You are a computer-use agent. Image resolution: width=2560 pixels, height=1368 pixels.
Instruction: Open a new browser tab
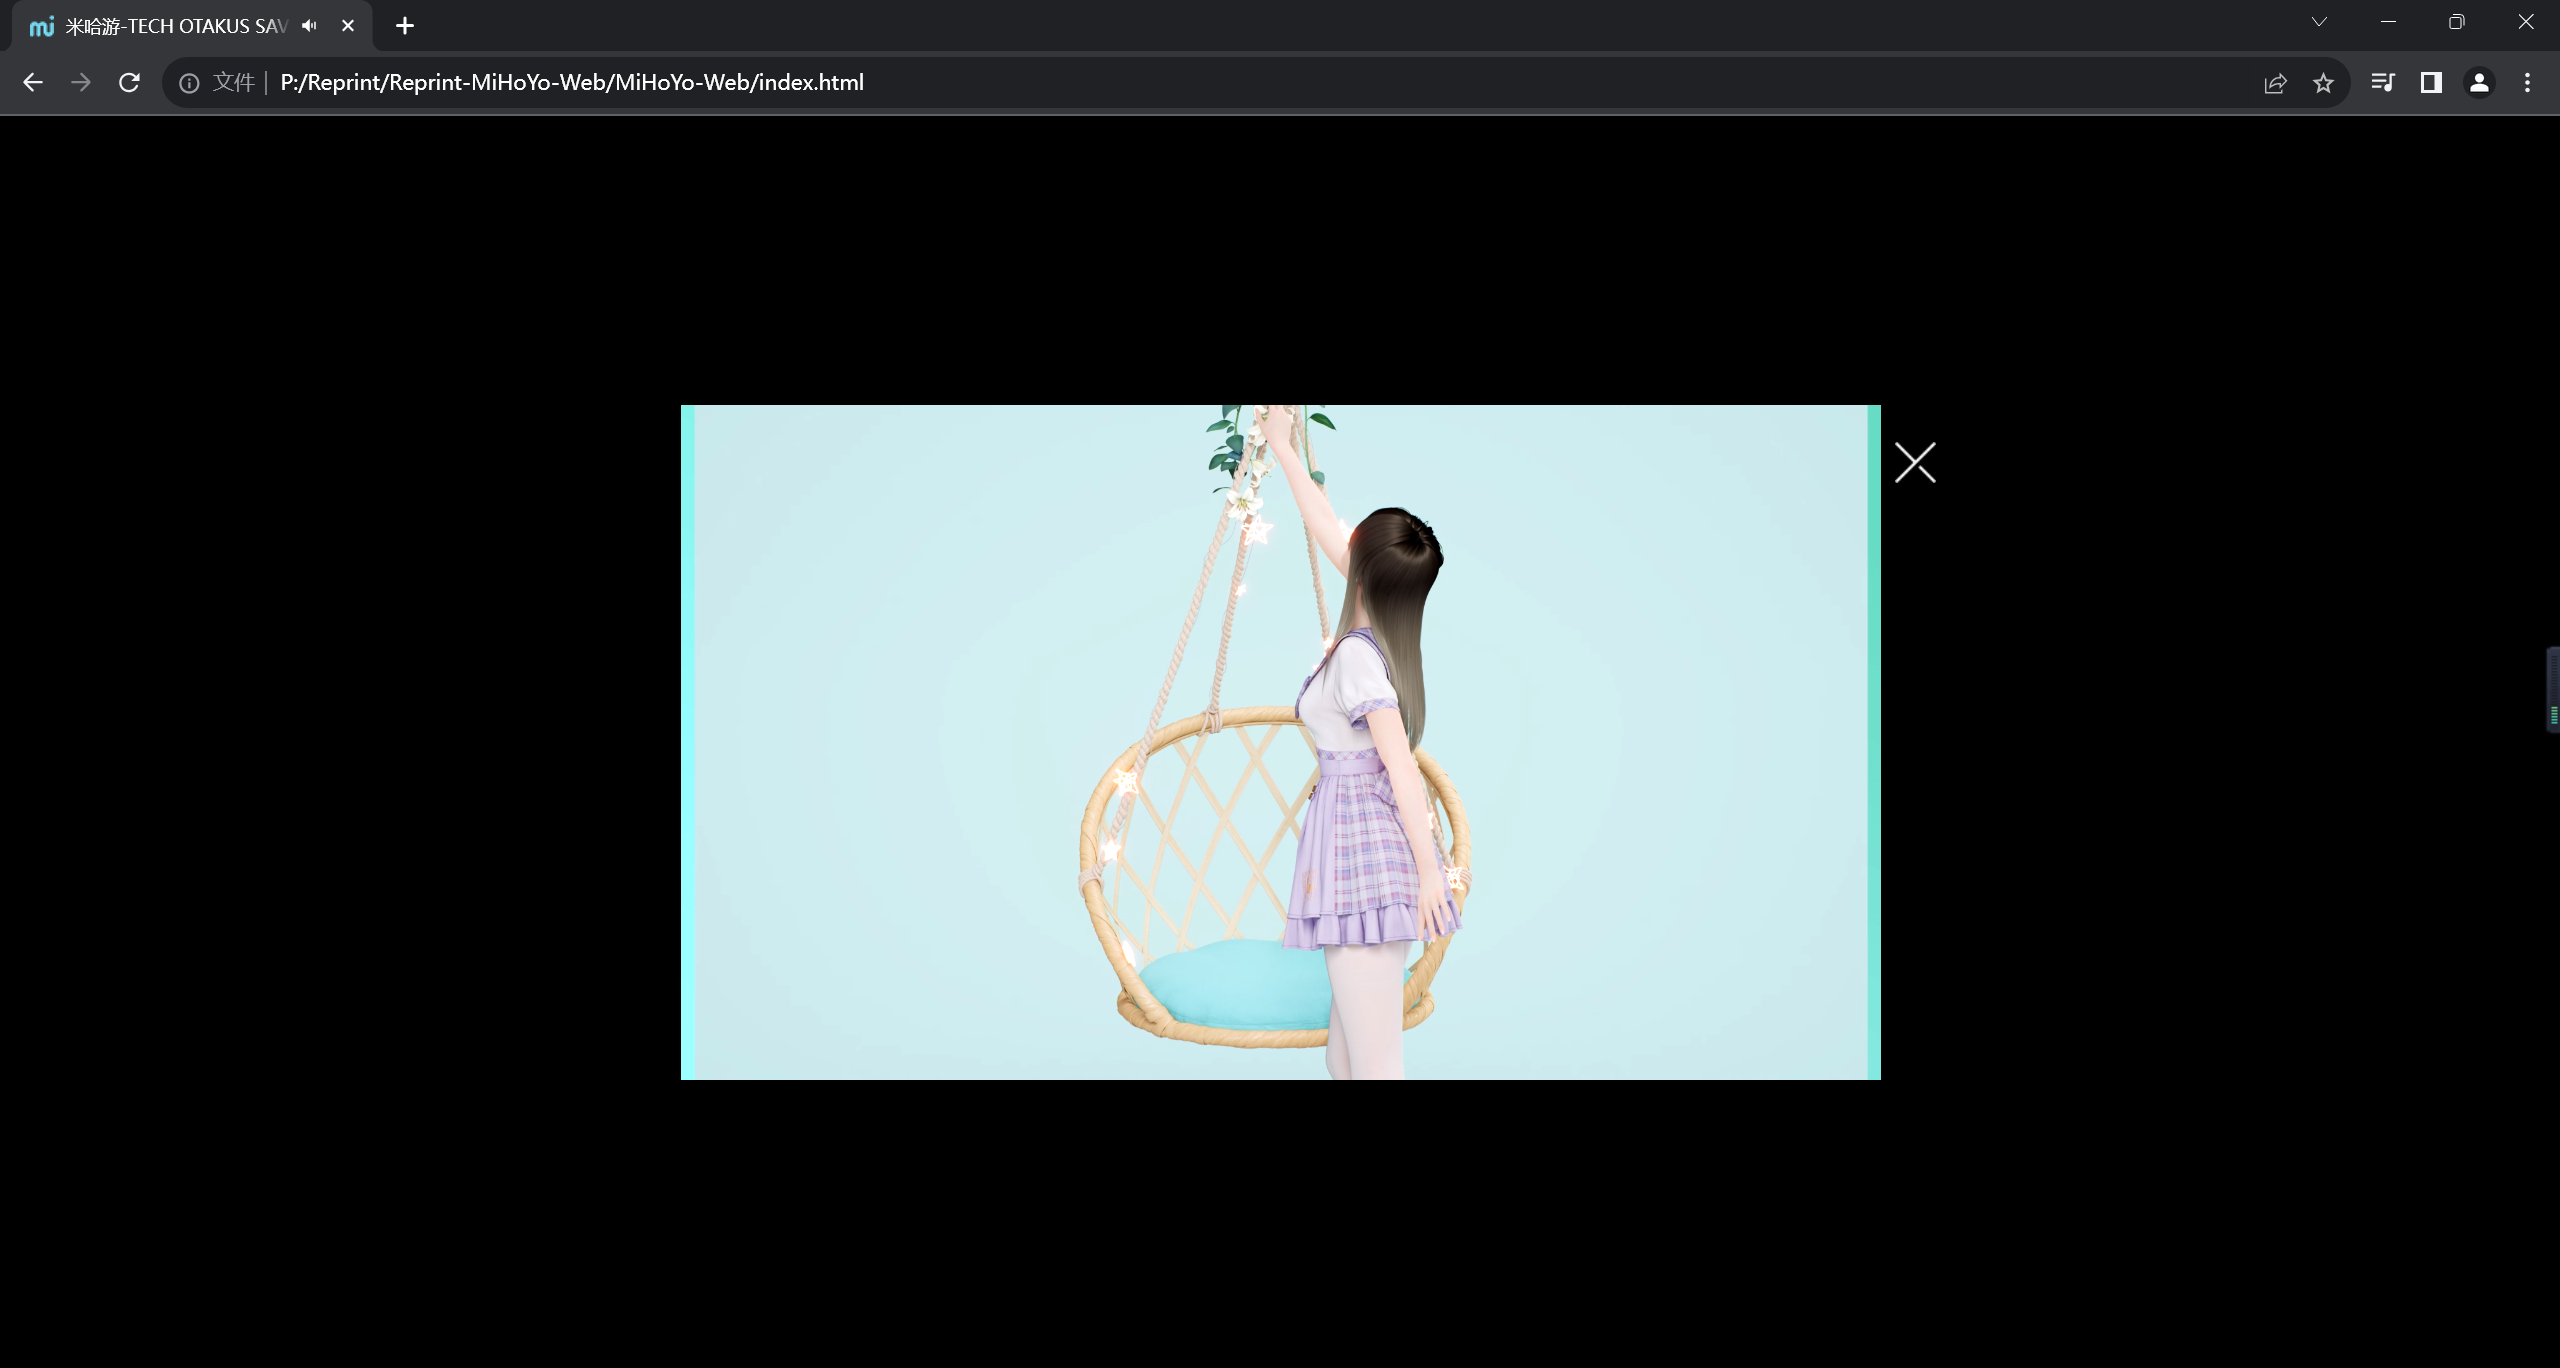tap(405, 26)
